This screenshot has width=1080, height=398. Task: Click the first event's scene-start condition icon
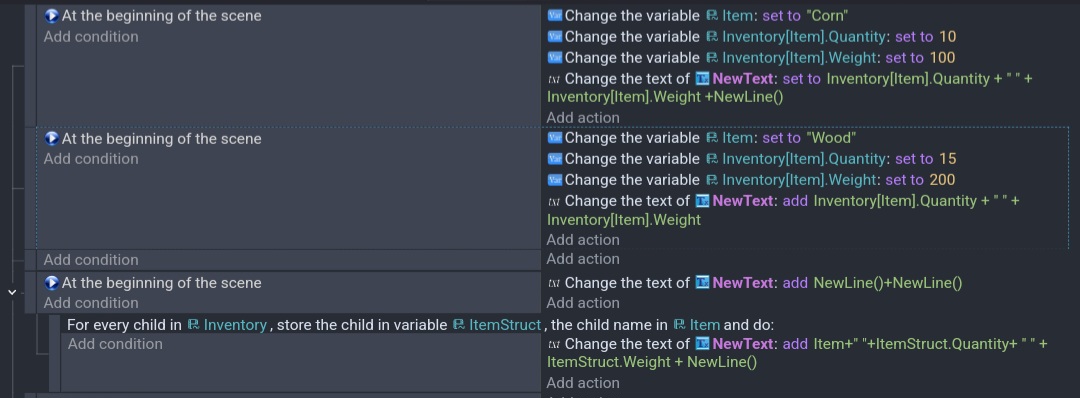(x=51, y=15)
